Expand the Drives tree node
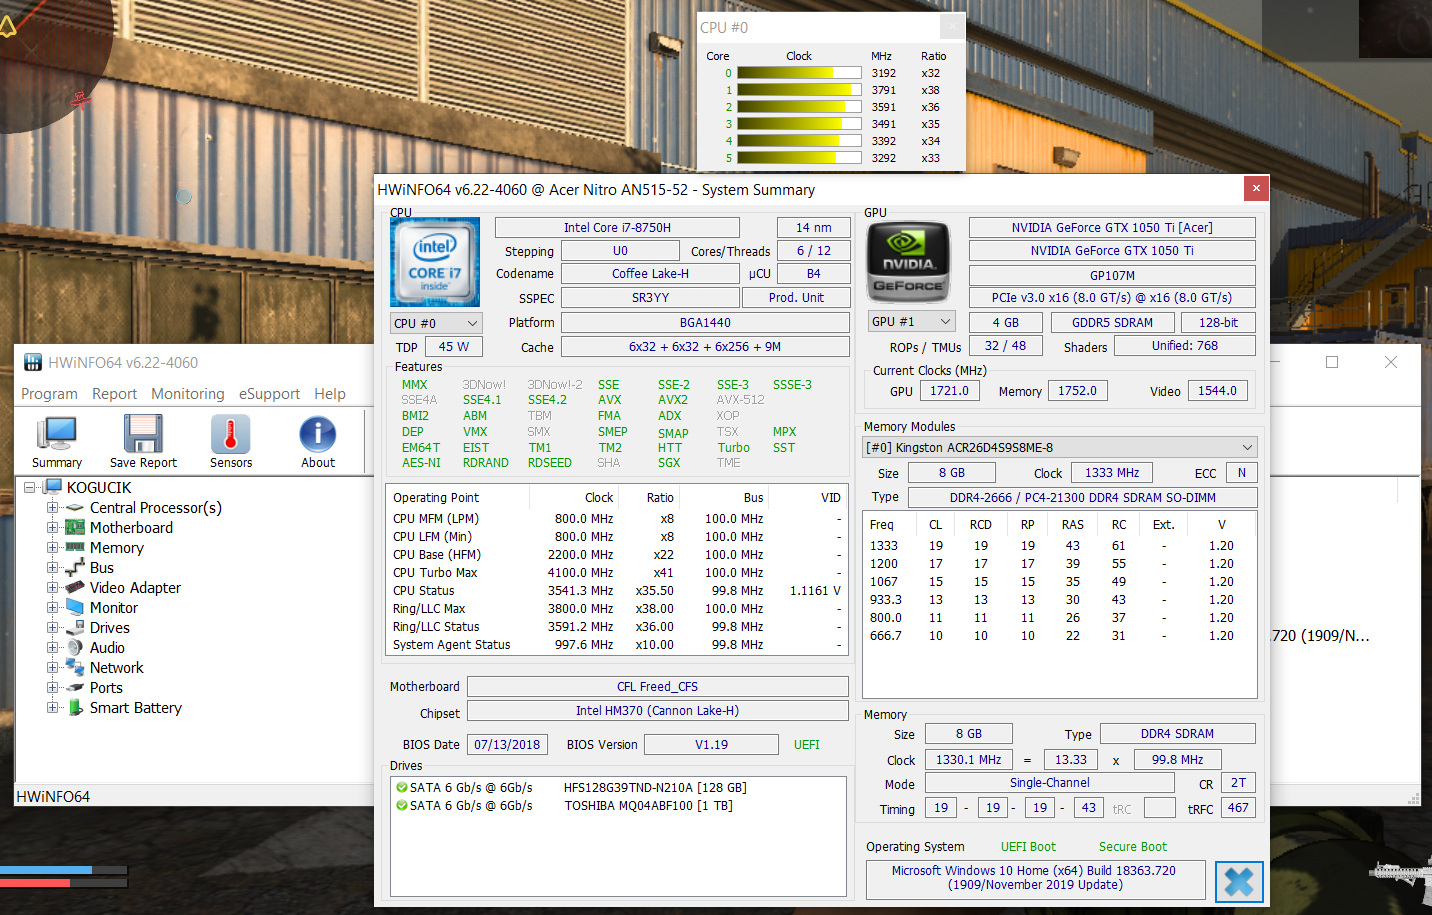Image resolution: width=1432 pixels, height=915 pixels. (52, 627)
